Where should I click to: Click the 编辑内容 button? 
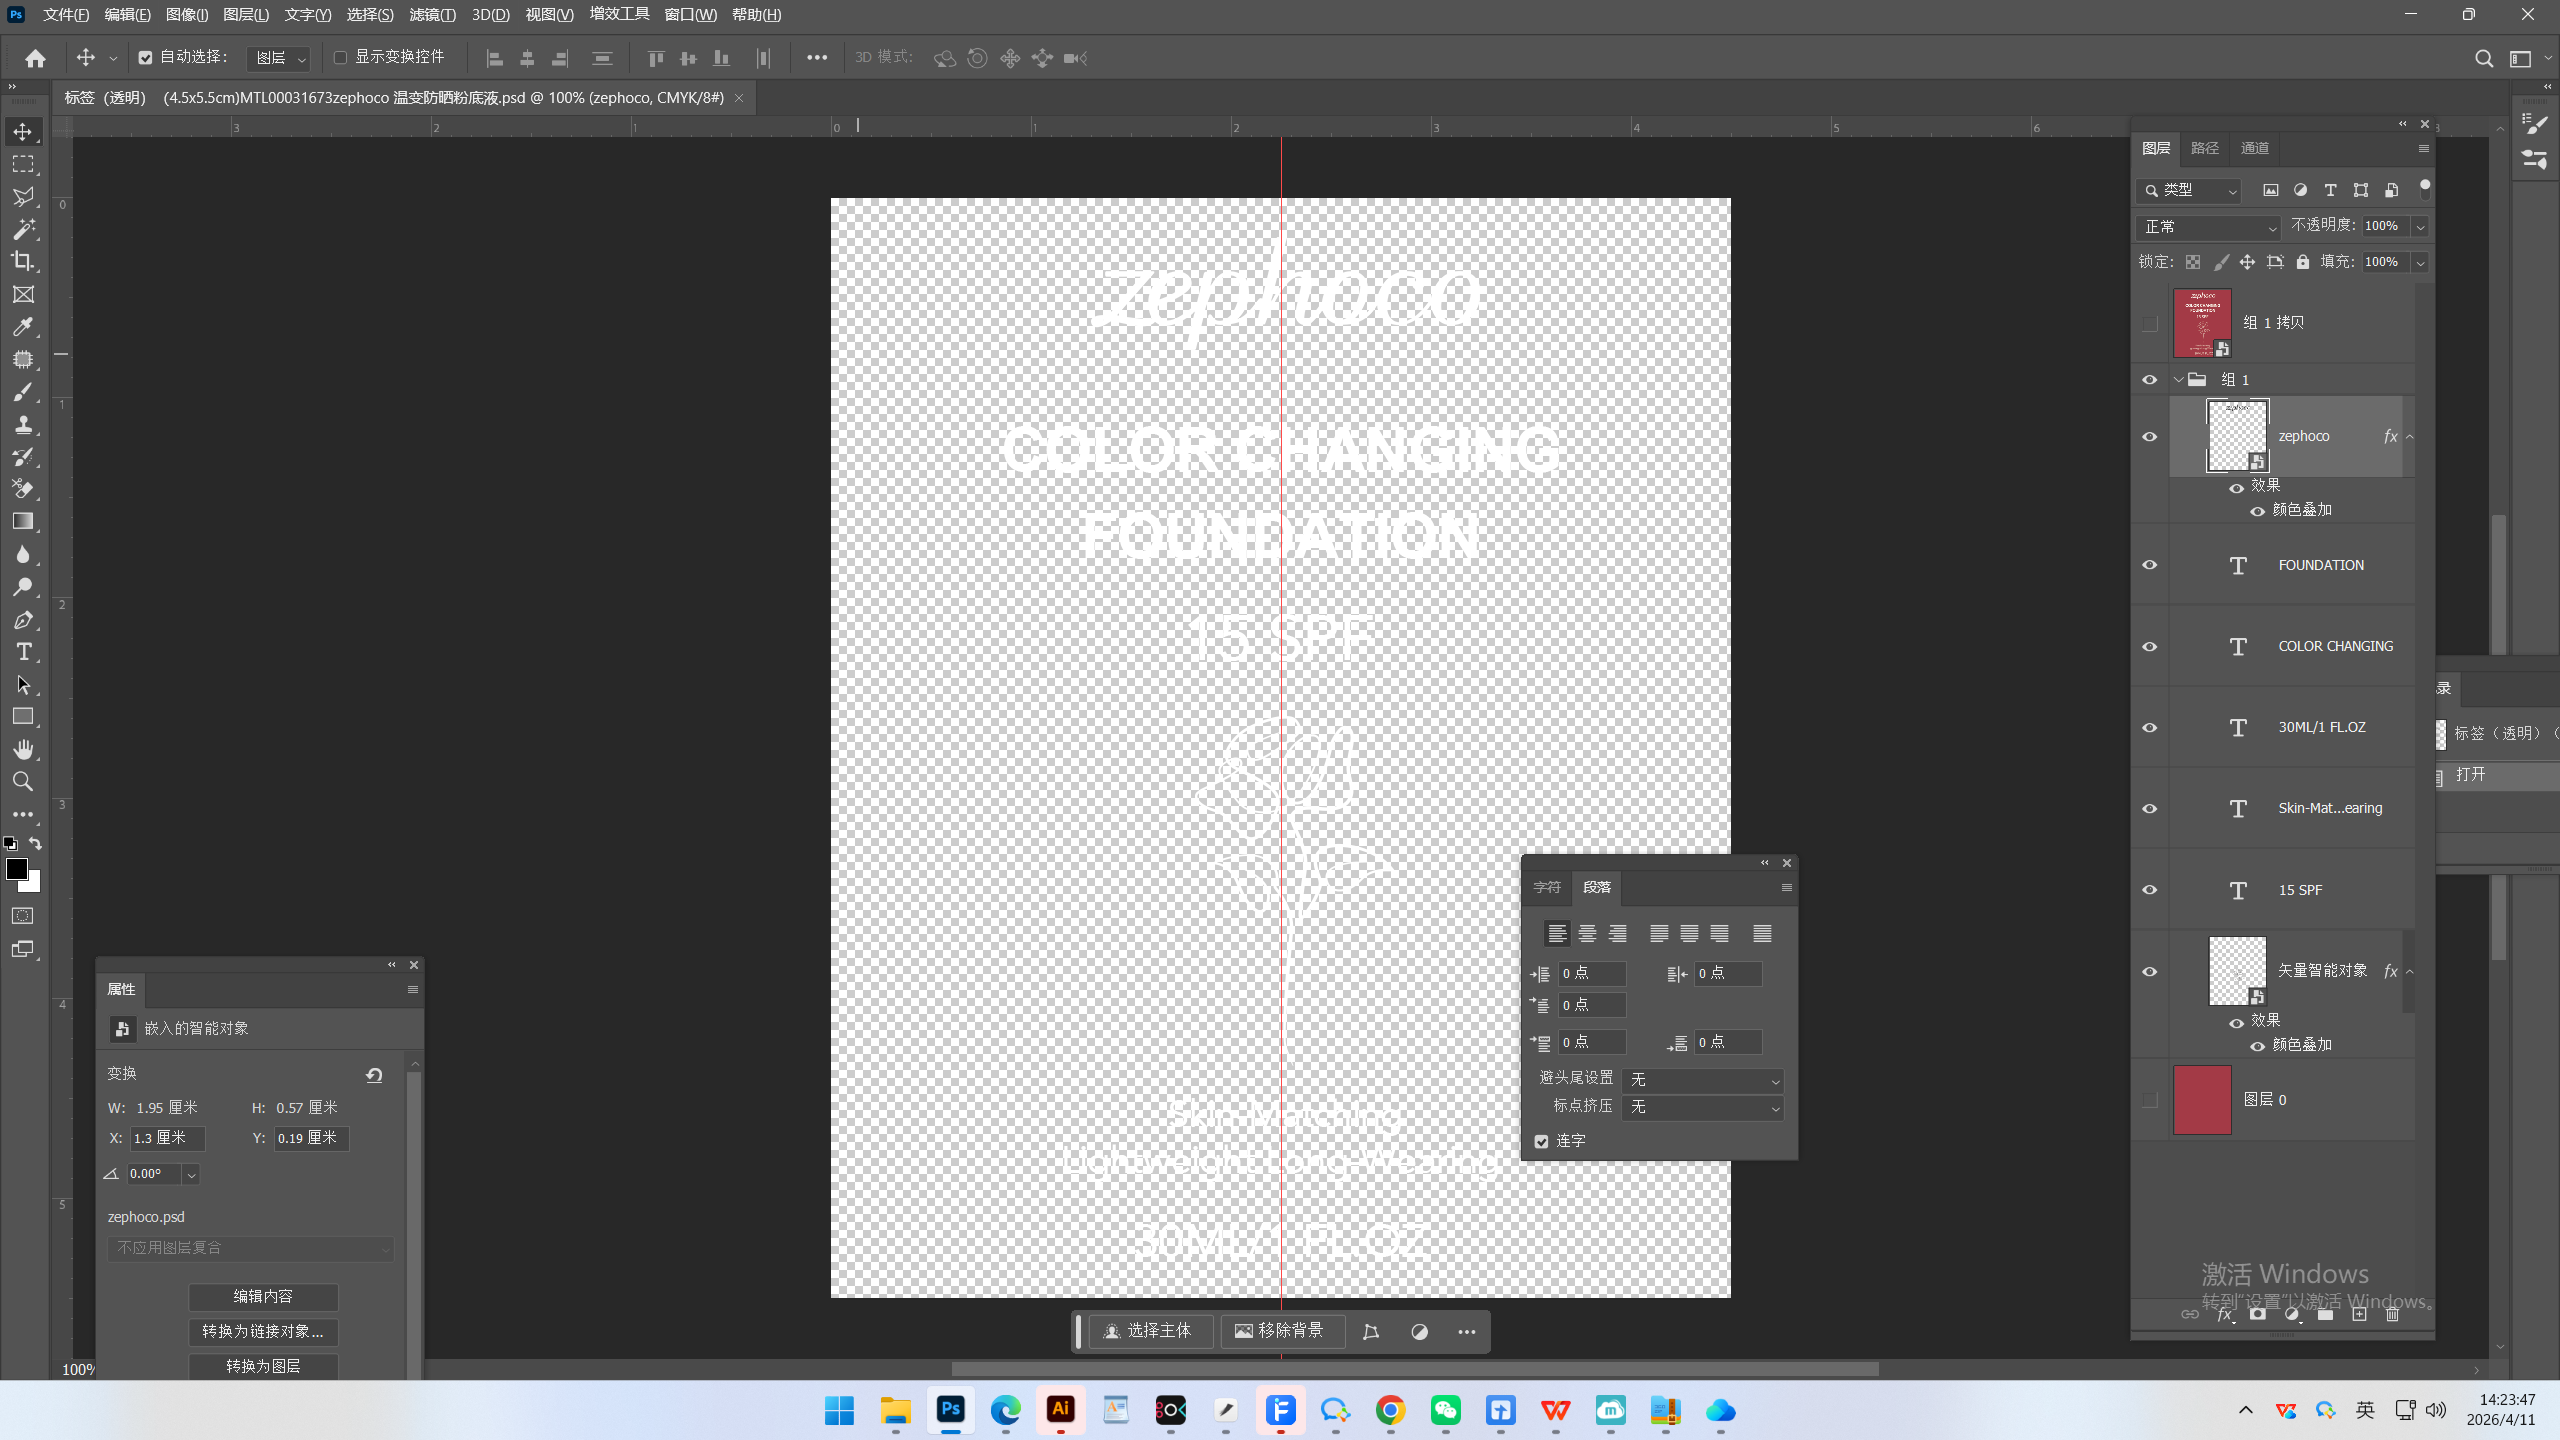[263, 1297]
